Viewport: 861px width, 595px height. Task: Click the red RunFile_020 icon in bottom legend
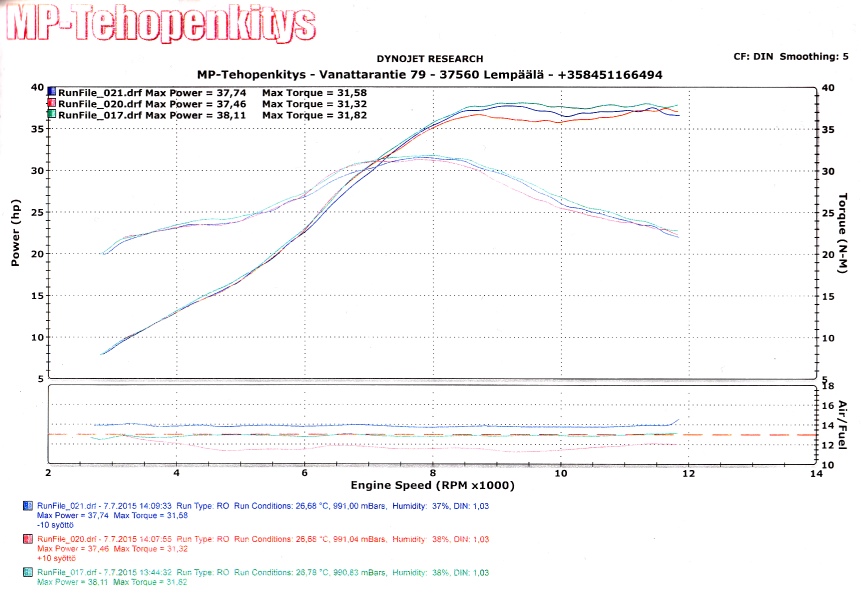tap(27, 538)
